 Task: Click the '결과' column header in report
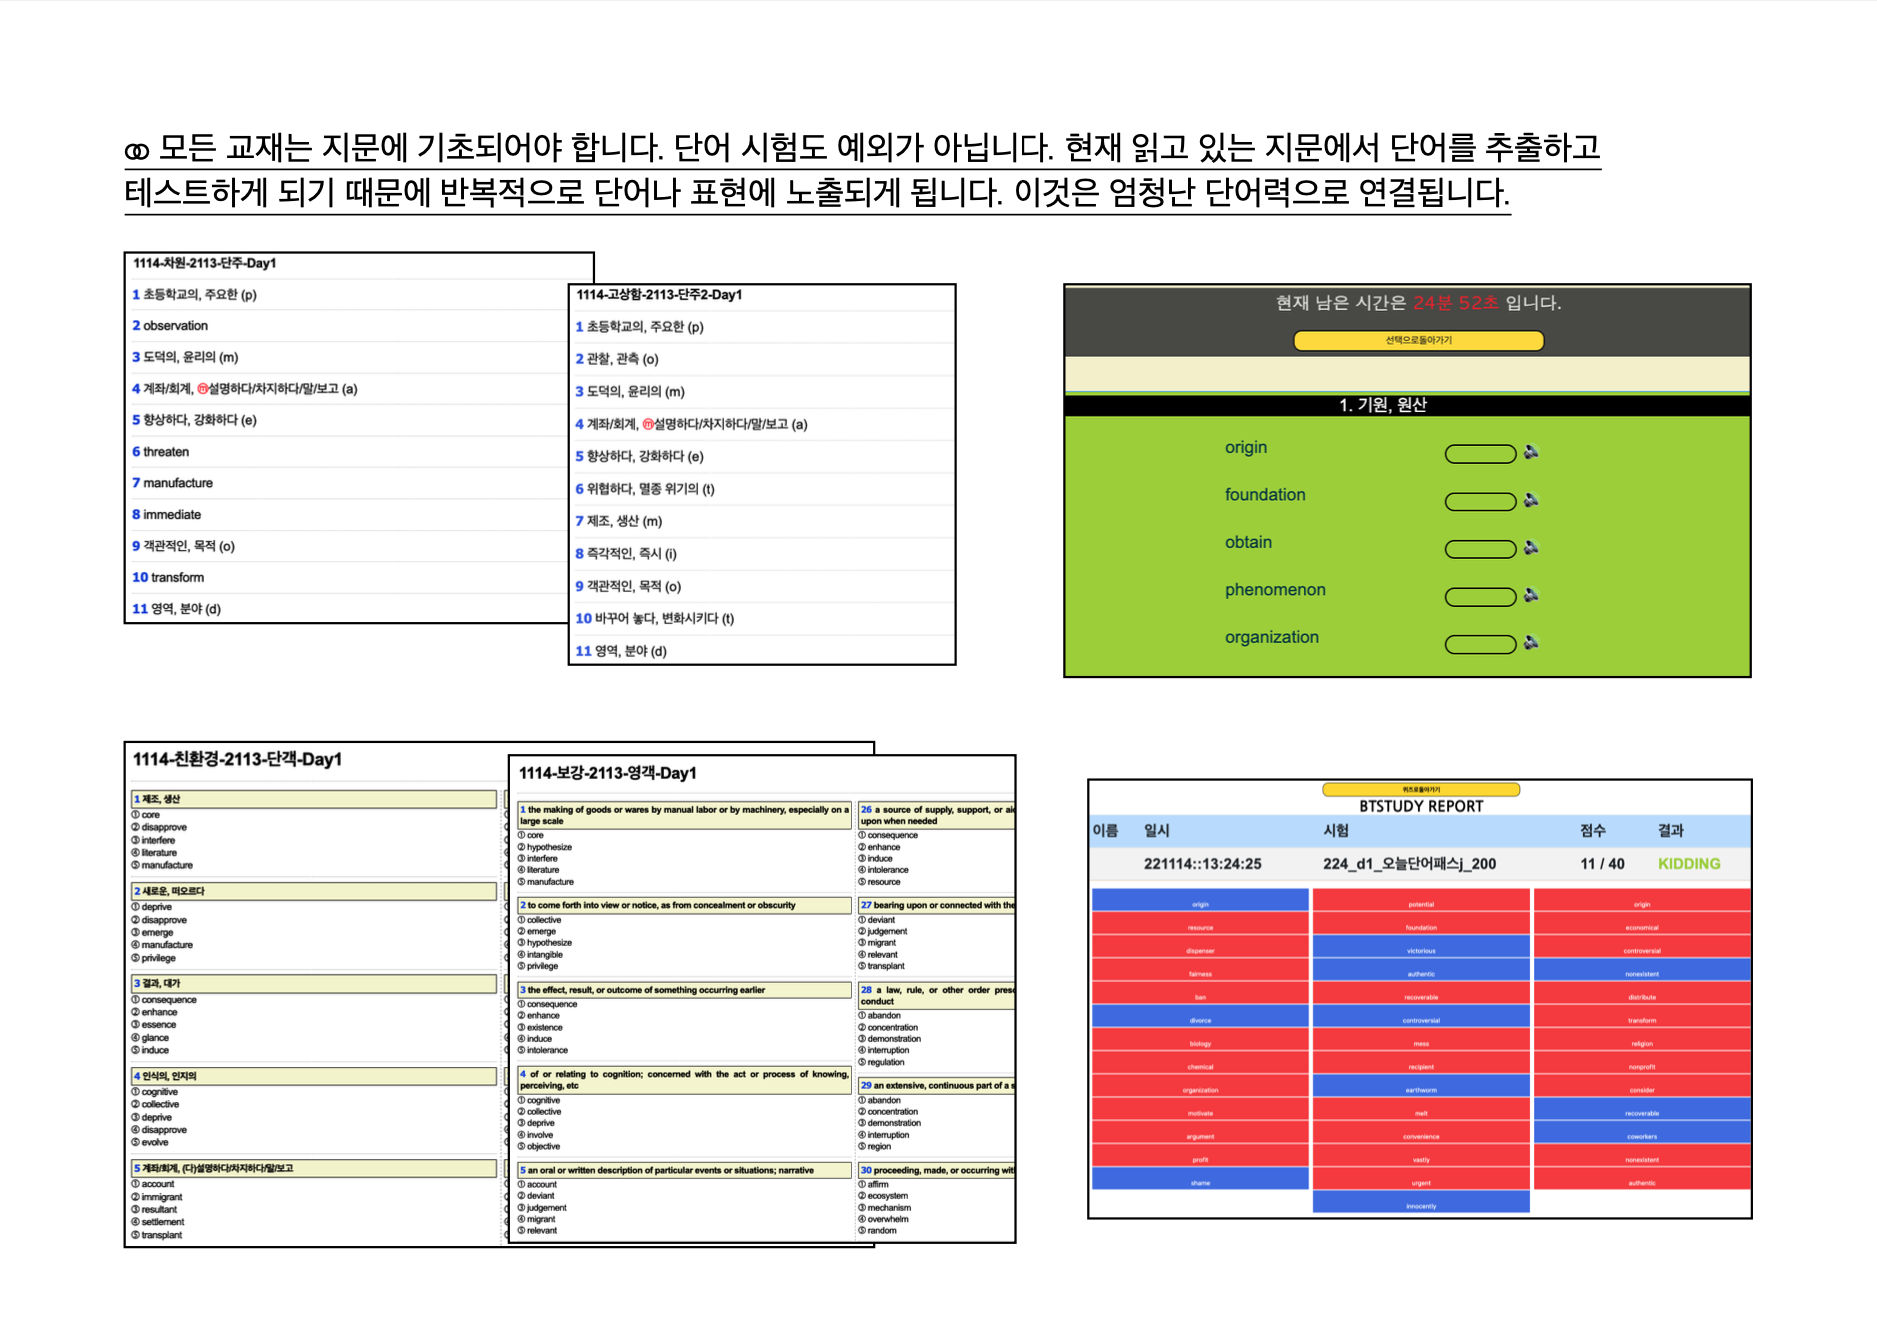pos(1670,831)
